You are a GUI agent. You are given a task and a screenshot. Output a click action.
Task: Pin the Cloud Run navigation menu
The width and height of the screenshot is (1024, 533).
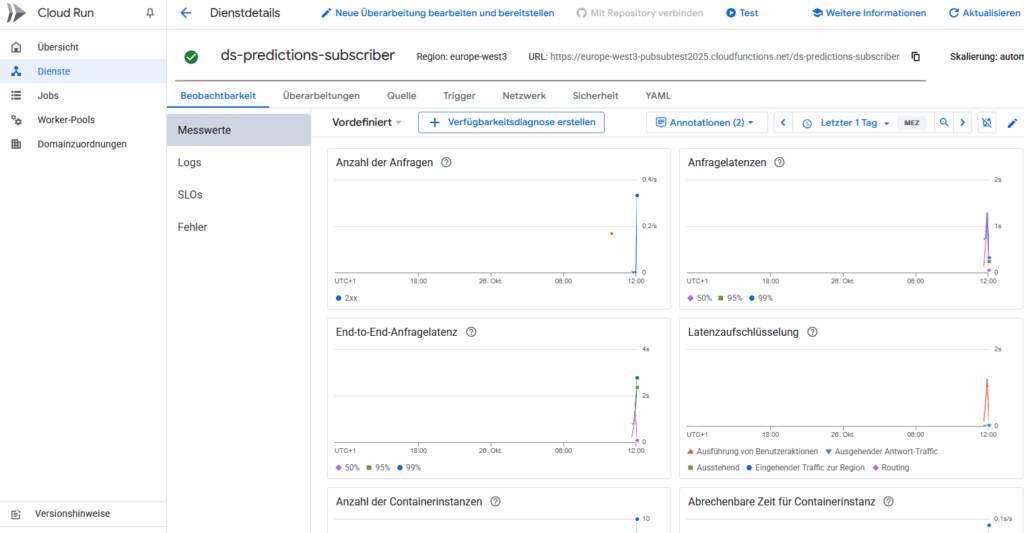150,13
